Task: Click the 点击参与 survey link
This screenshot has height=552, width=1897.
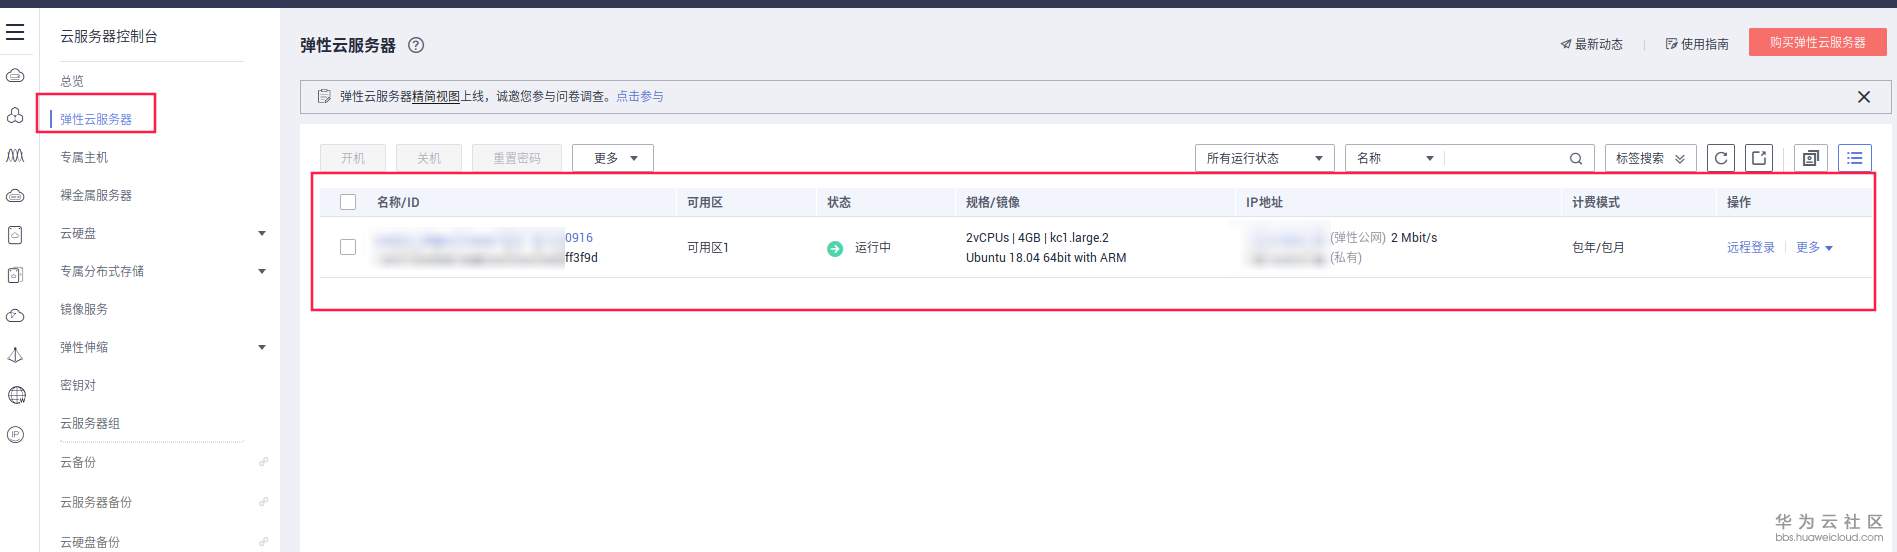Action: 640,97
